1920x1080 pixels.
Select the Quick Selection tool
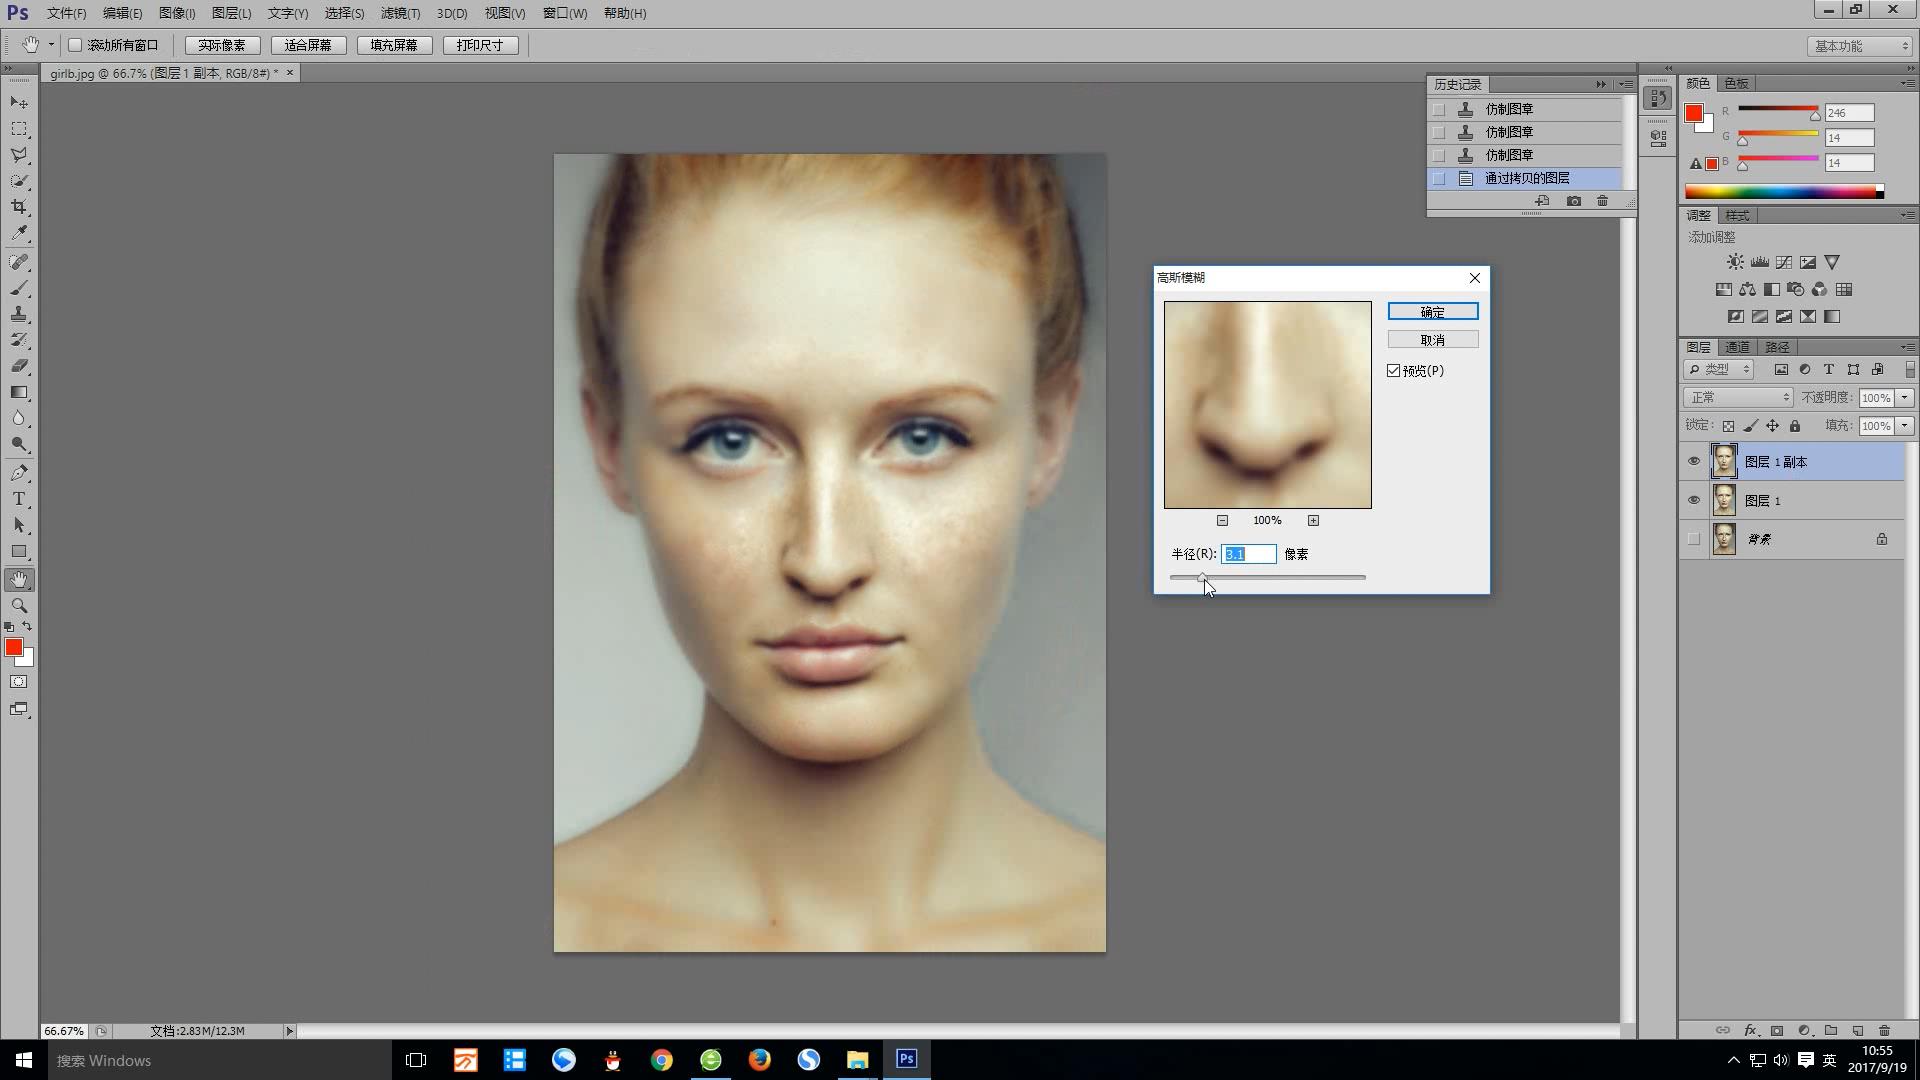tap(19, 181)
